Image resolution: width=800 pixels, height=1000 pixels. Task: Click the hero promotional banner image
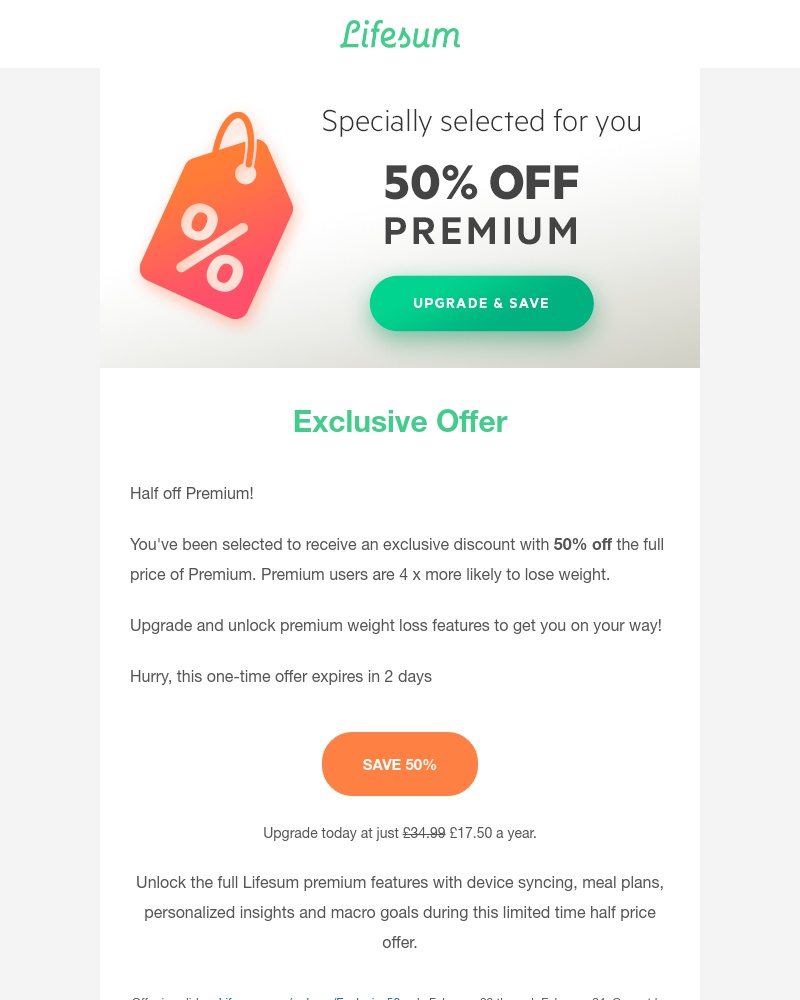[400, 218]
